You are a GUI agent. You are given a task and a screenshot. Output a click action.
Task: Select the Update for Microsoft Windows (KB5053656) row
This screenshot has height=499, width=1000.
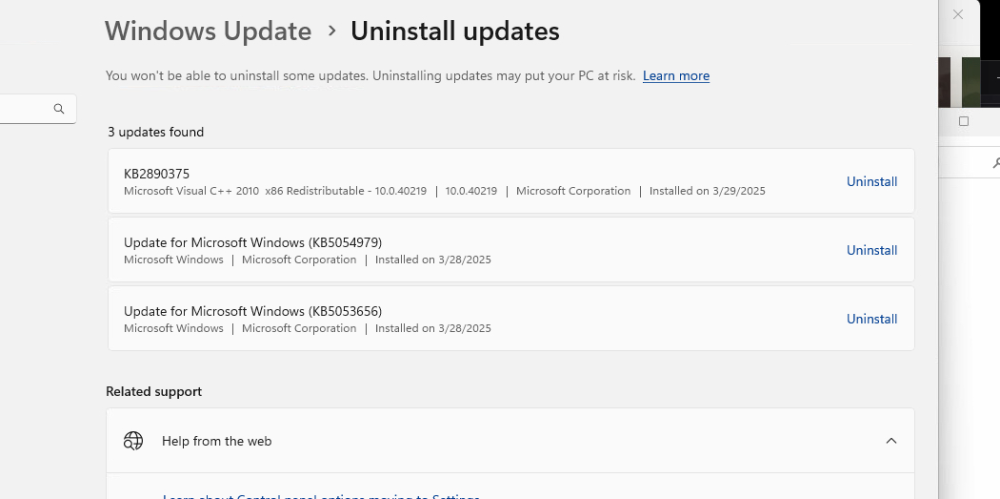450,319
